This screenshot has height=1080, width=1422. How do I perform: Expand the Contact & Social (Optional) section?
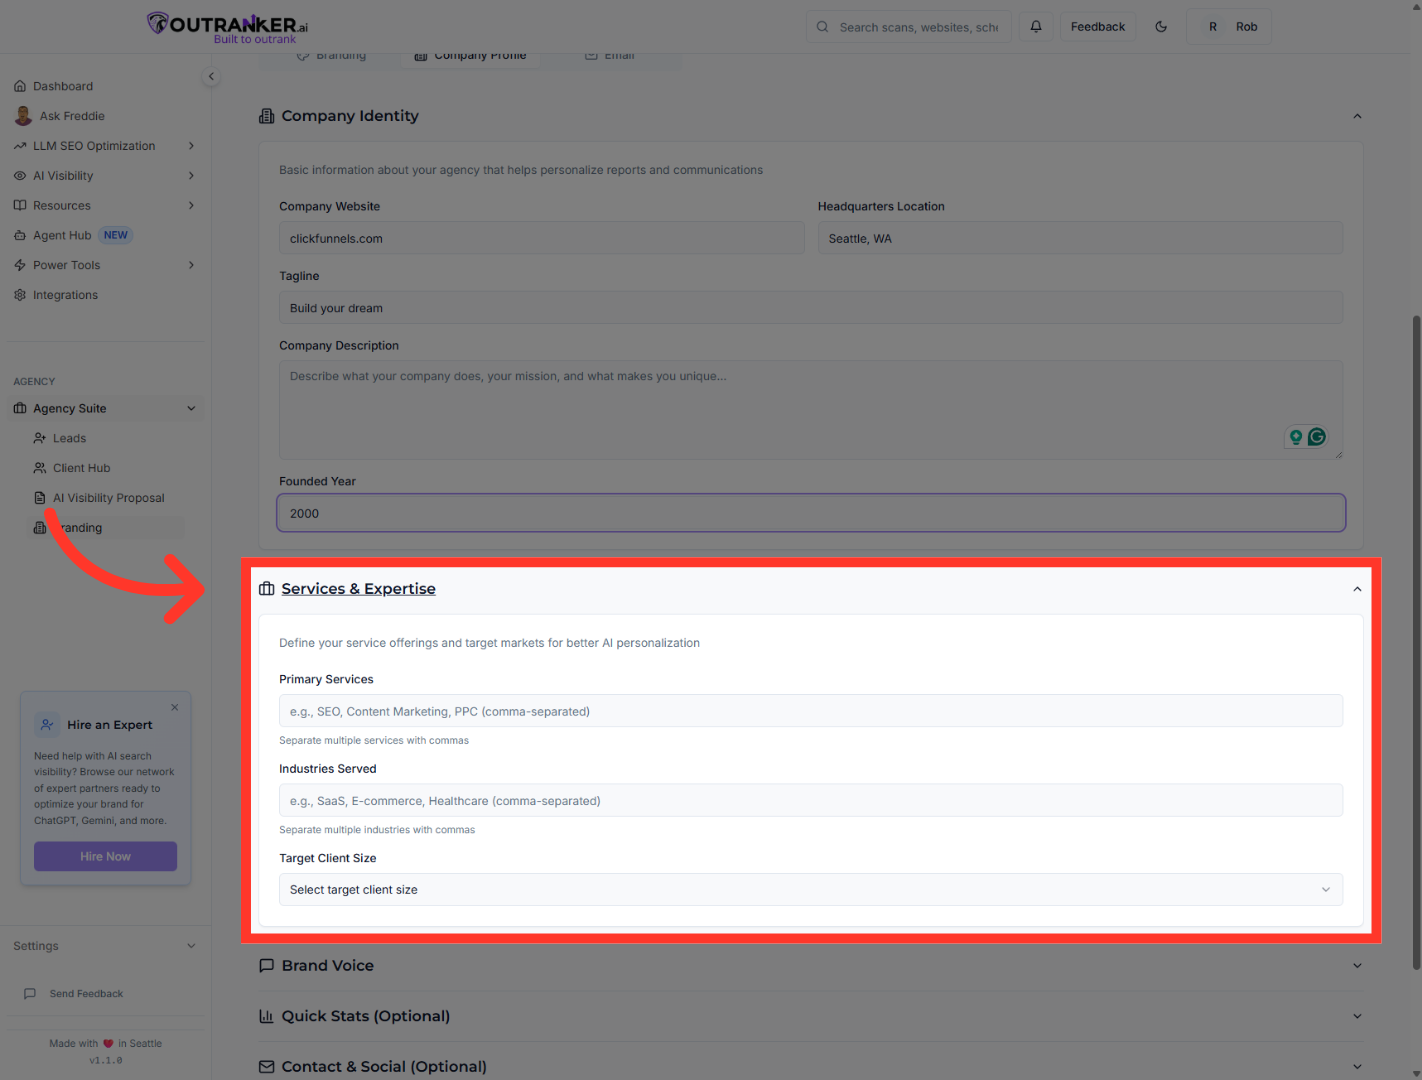[x=811, y=1067]
